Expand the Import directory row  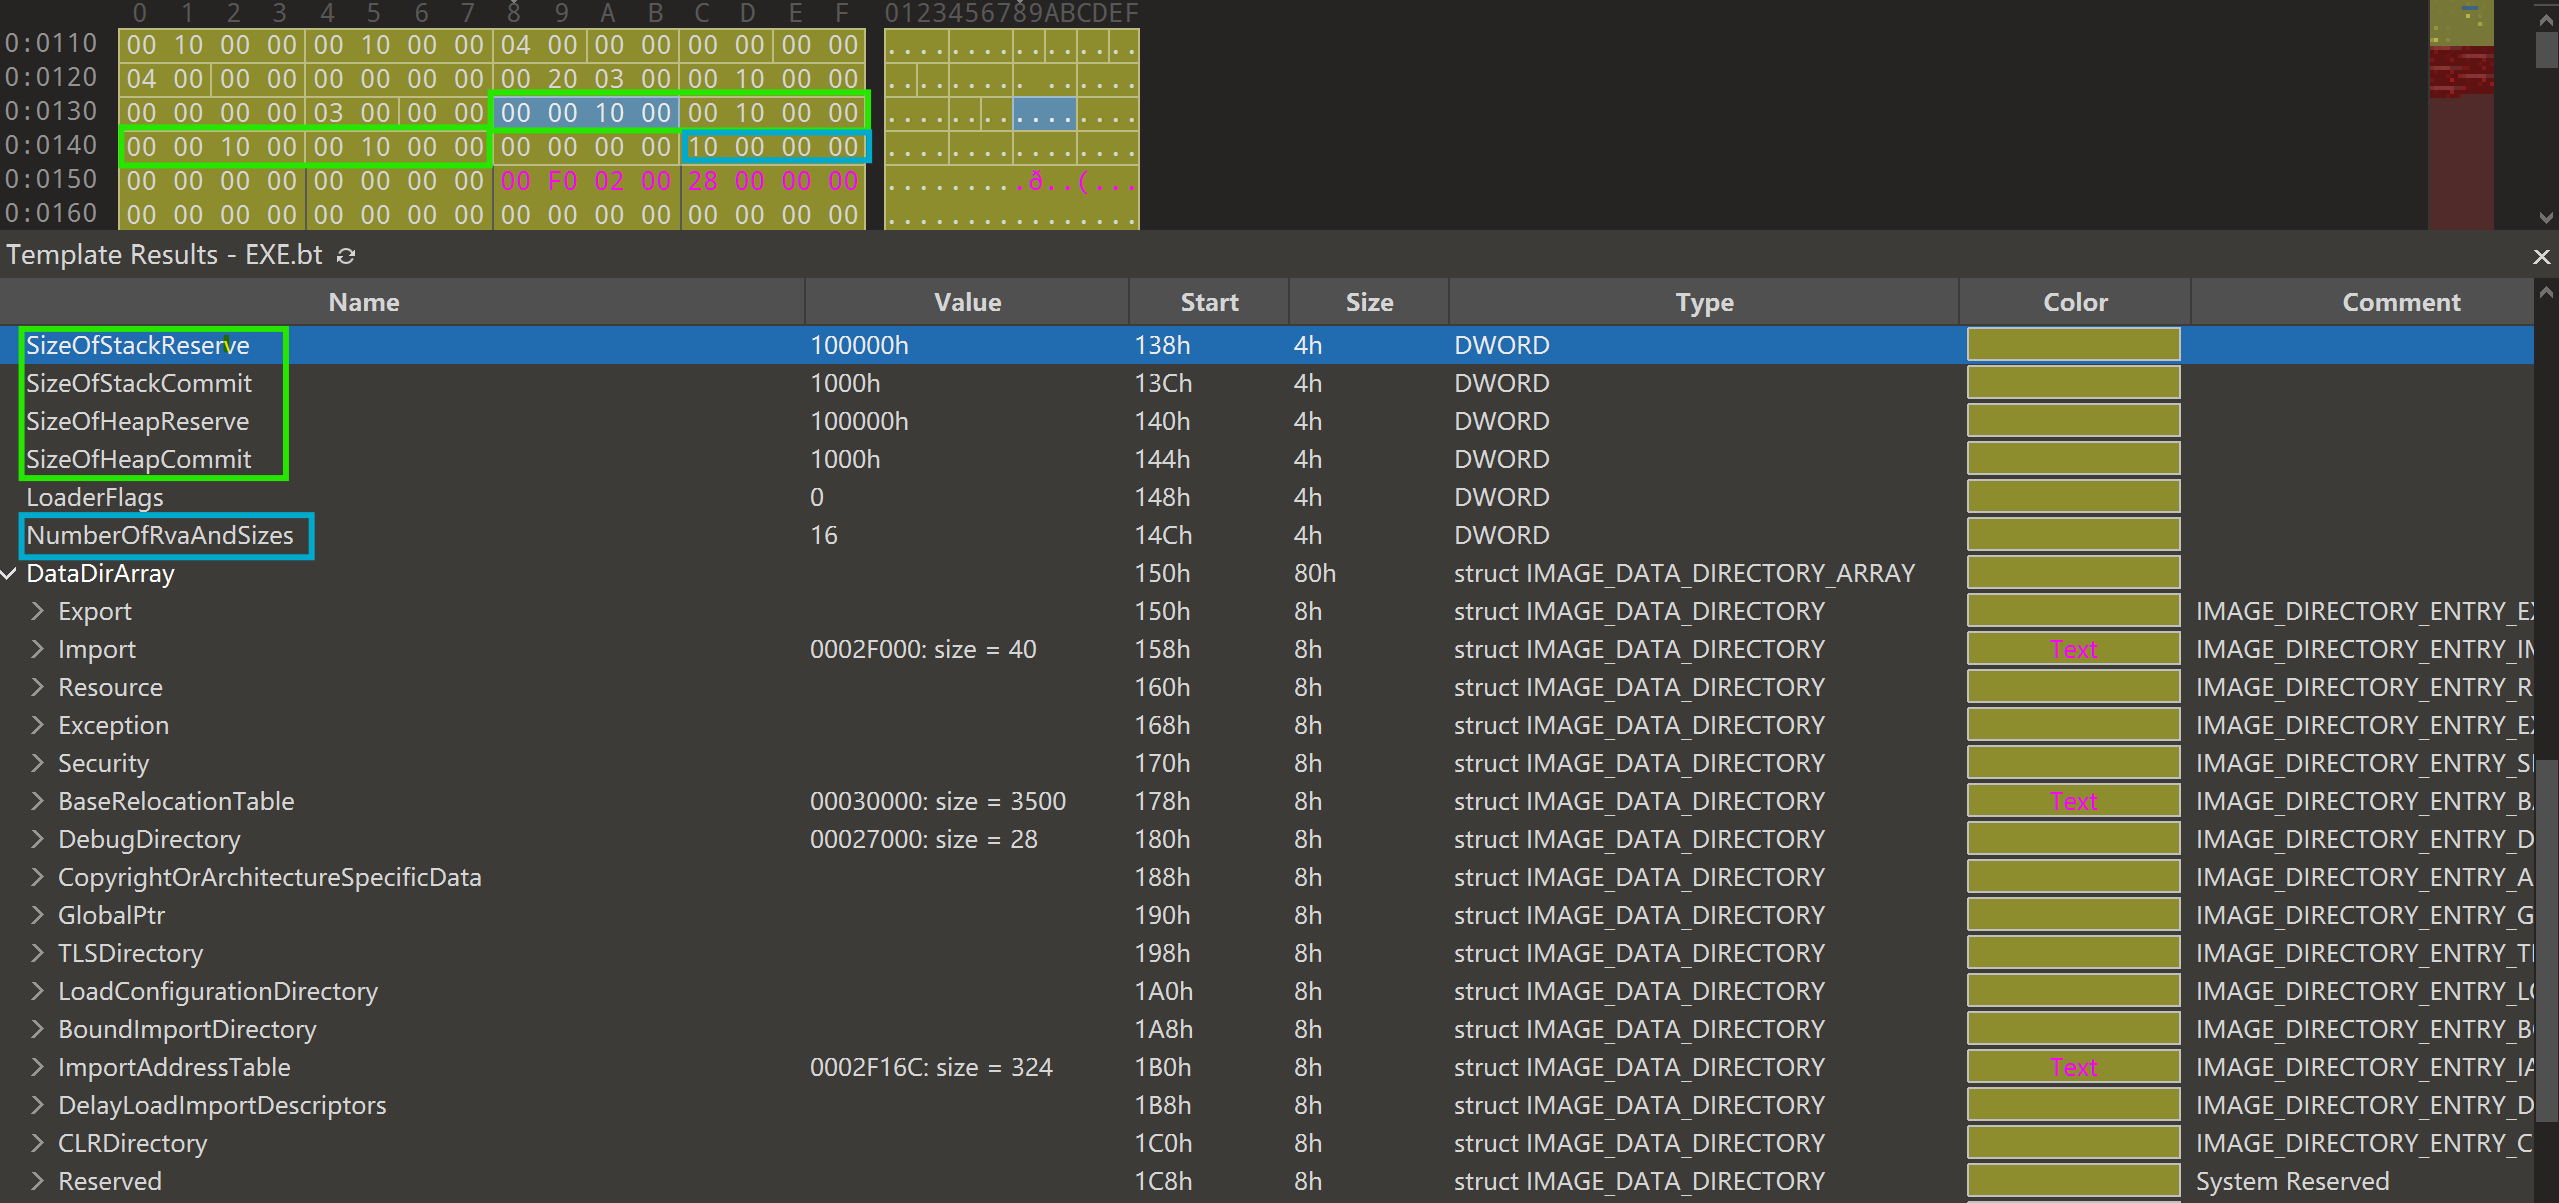coord(37,649)
